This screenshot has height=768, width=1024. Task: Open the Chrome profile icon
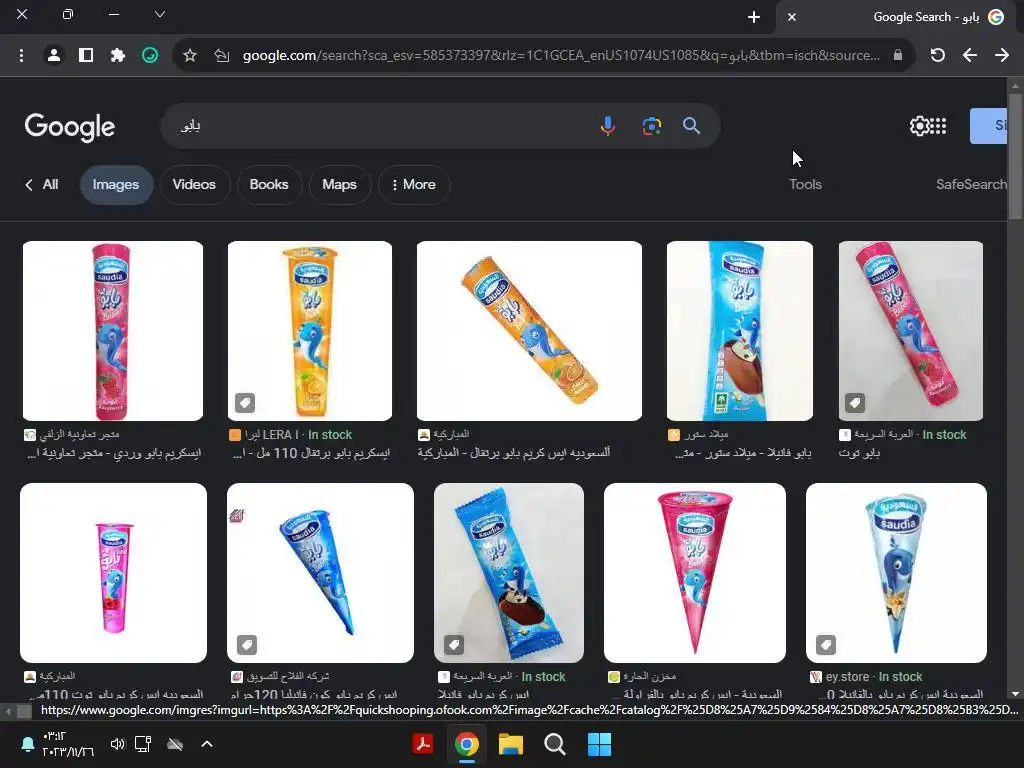point(54,56)
